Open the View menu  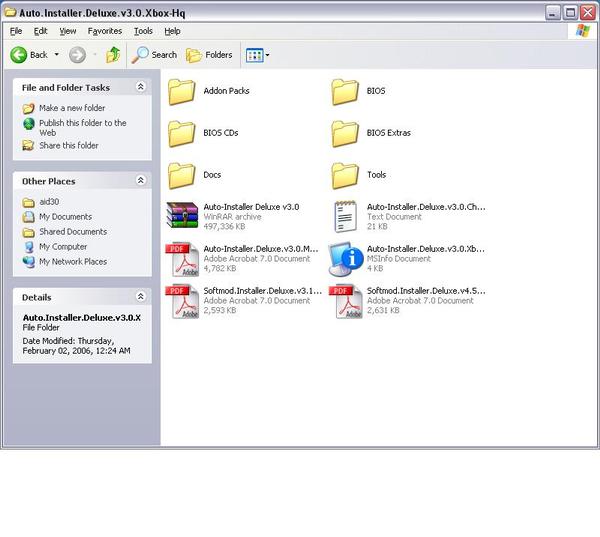point(68,31)
